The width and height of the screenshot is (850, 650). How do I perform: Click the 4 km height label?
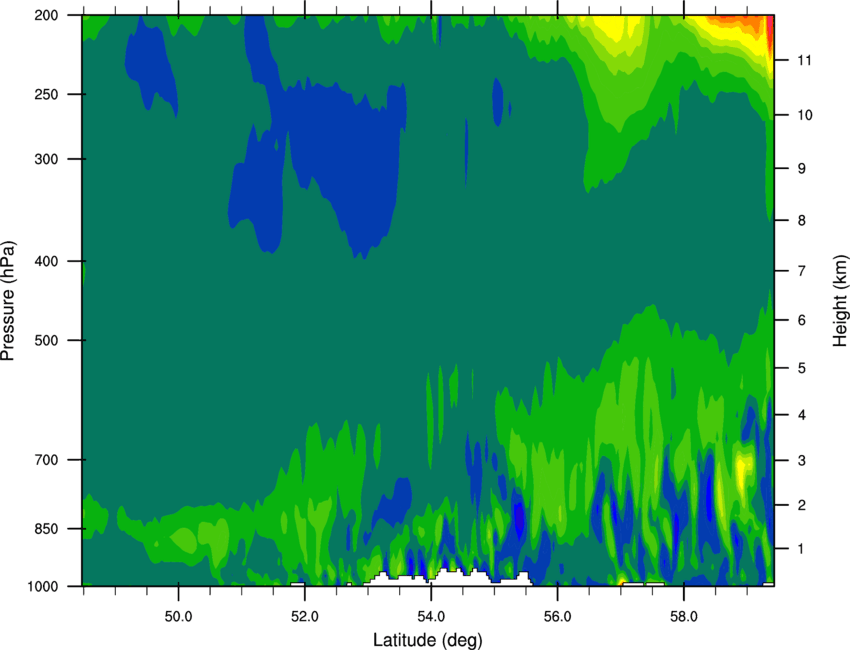(802, 415)
